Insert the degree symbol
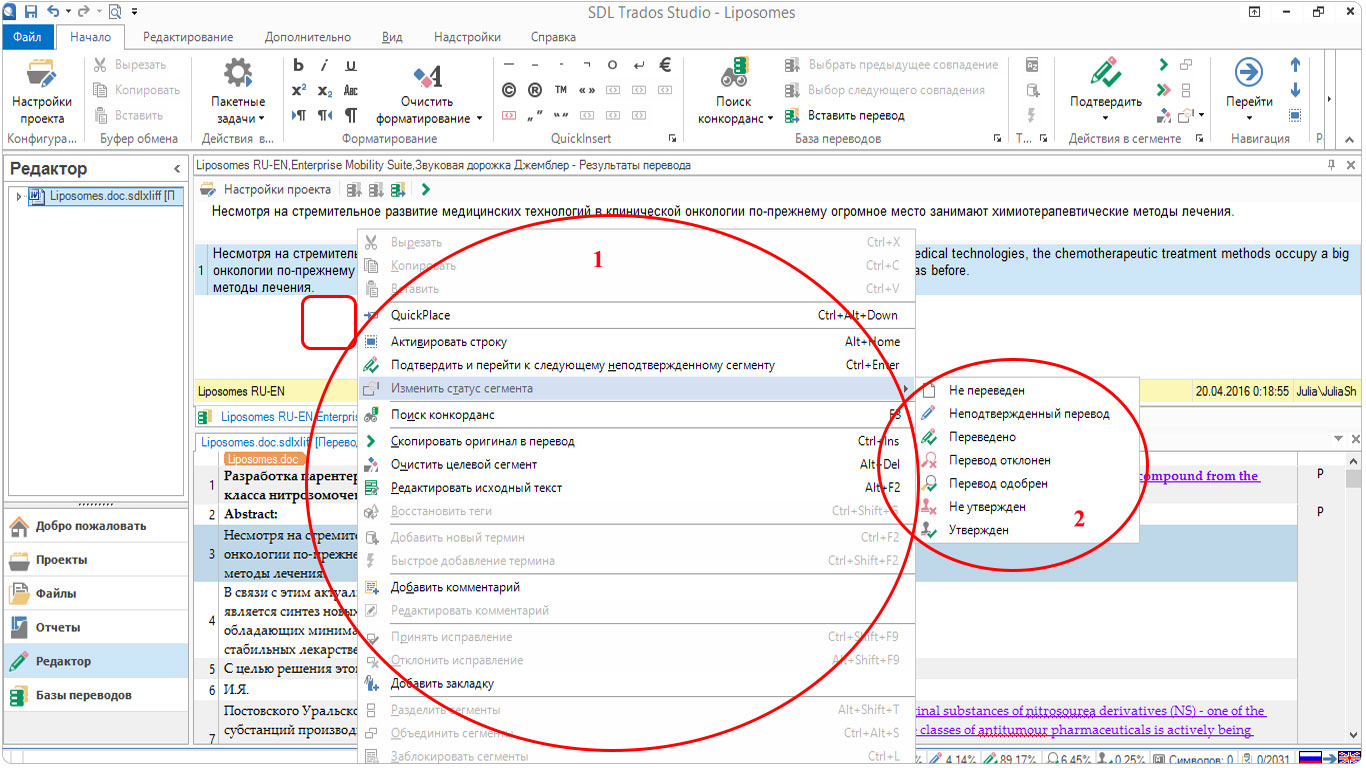1366x768 pixels. pyautogui.click(x=613, y=65)
